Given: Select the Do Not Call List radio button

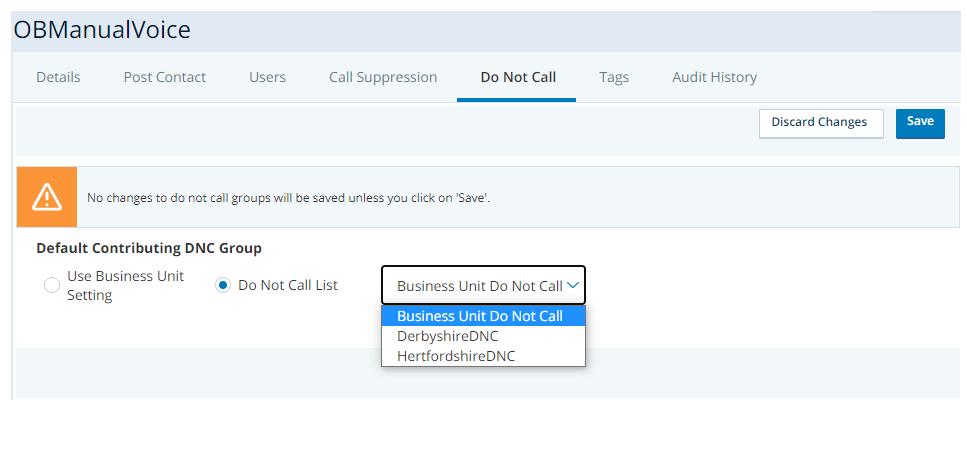Looking at the screenshot, I should coord(223,285).
